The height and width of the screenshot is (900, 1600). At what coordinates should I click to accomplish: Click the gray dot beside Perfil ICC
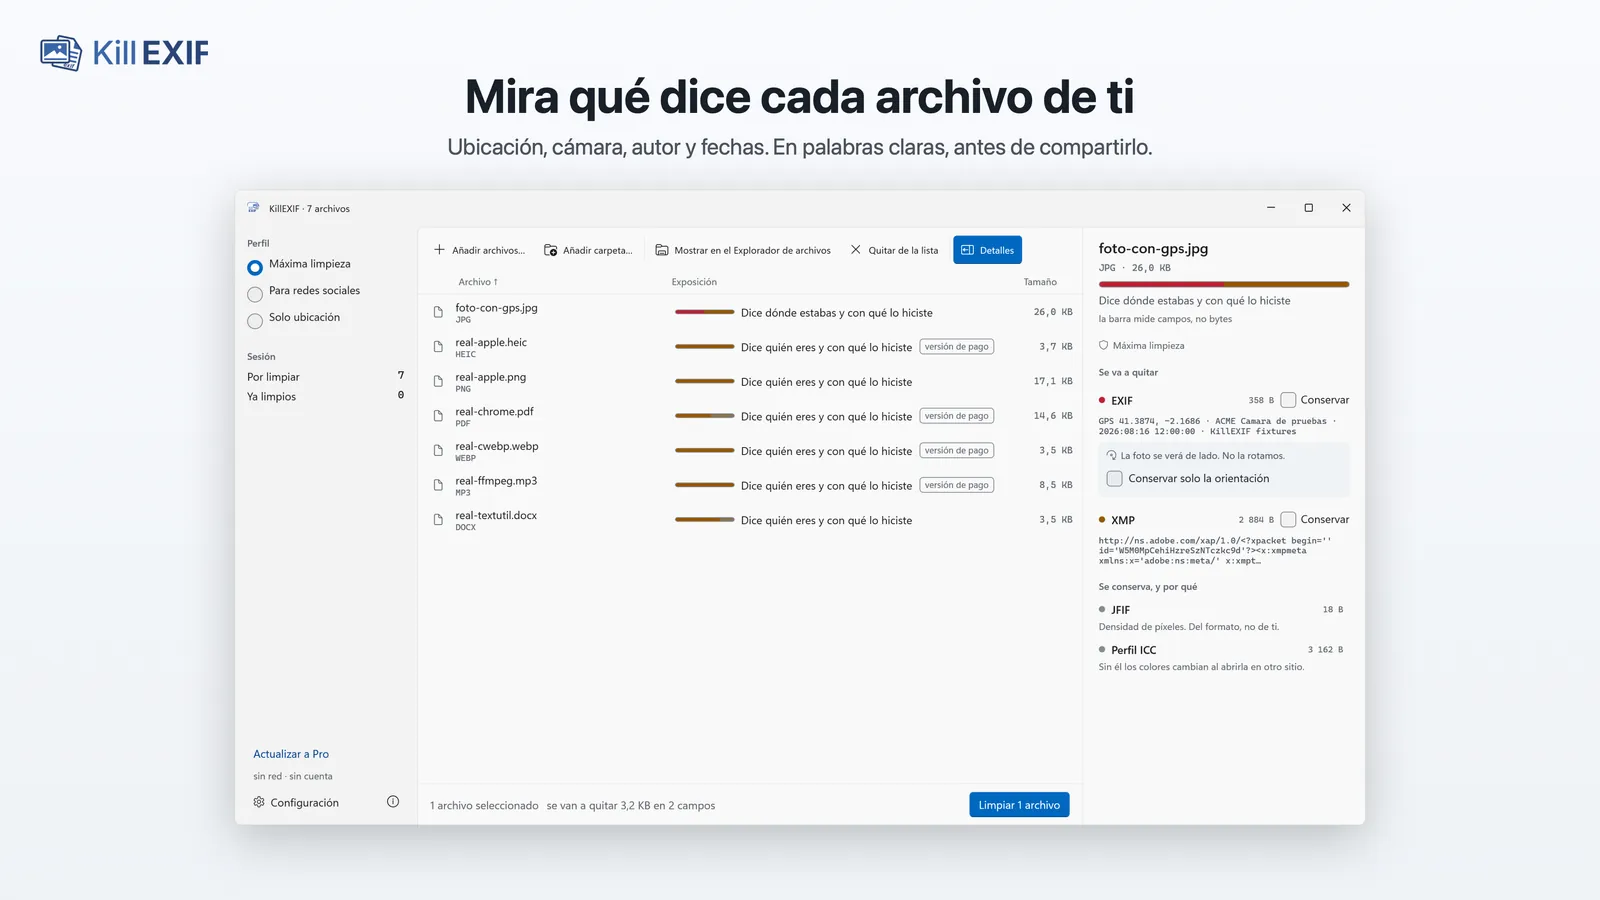(1102, 649)
